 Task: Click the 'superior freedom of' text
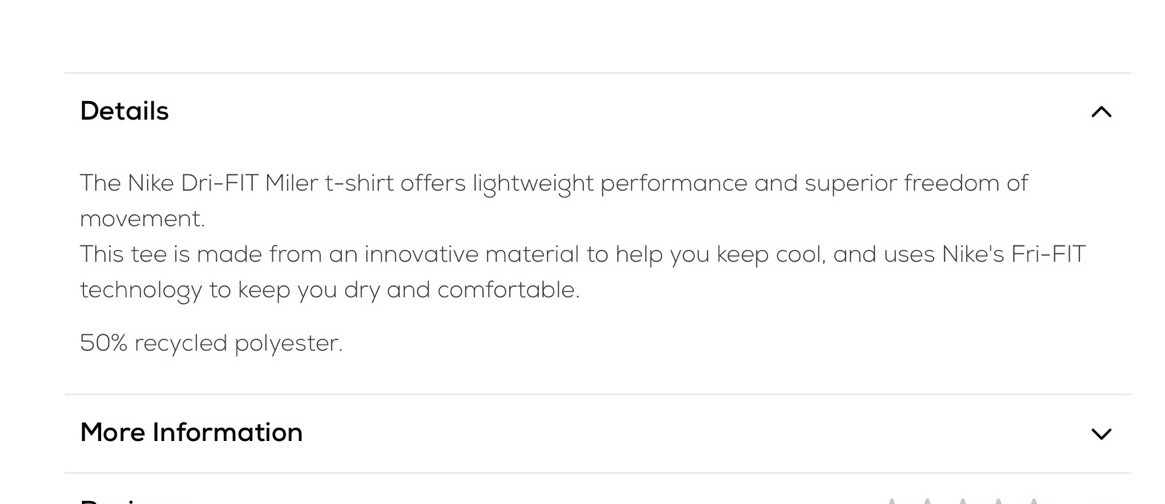916,184
